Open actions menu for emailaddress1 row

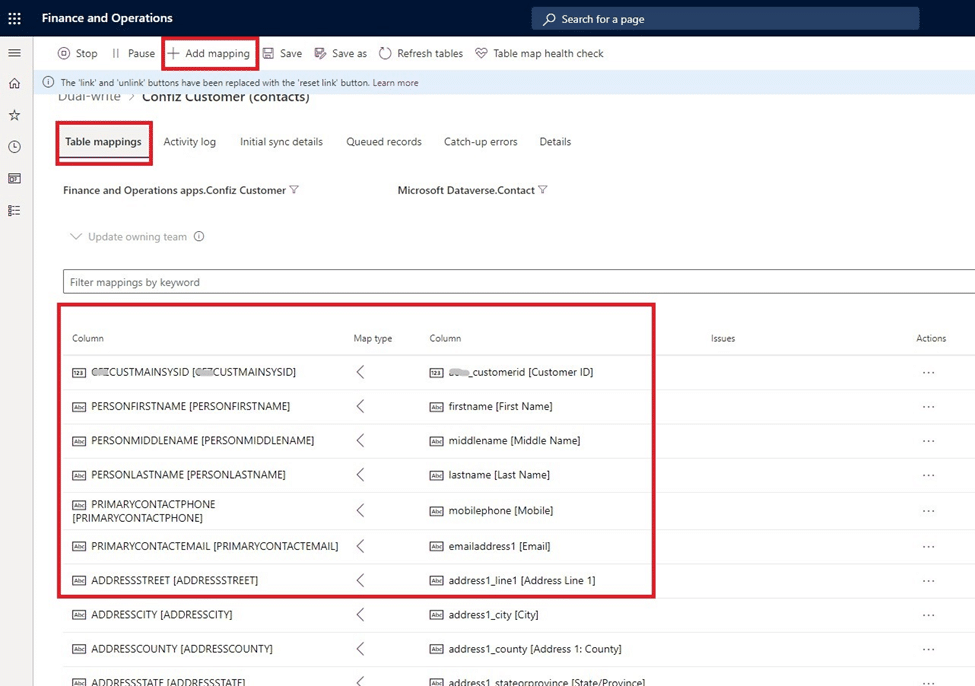tap(928, 547)
